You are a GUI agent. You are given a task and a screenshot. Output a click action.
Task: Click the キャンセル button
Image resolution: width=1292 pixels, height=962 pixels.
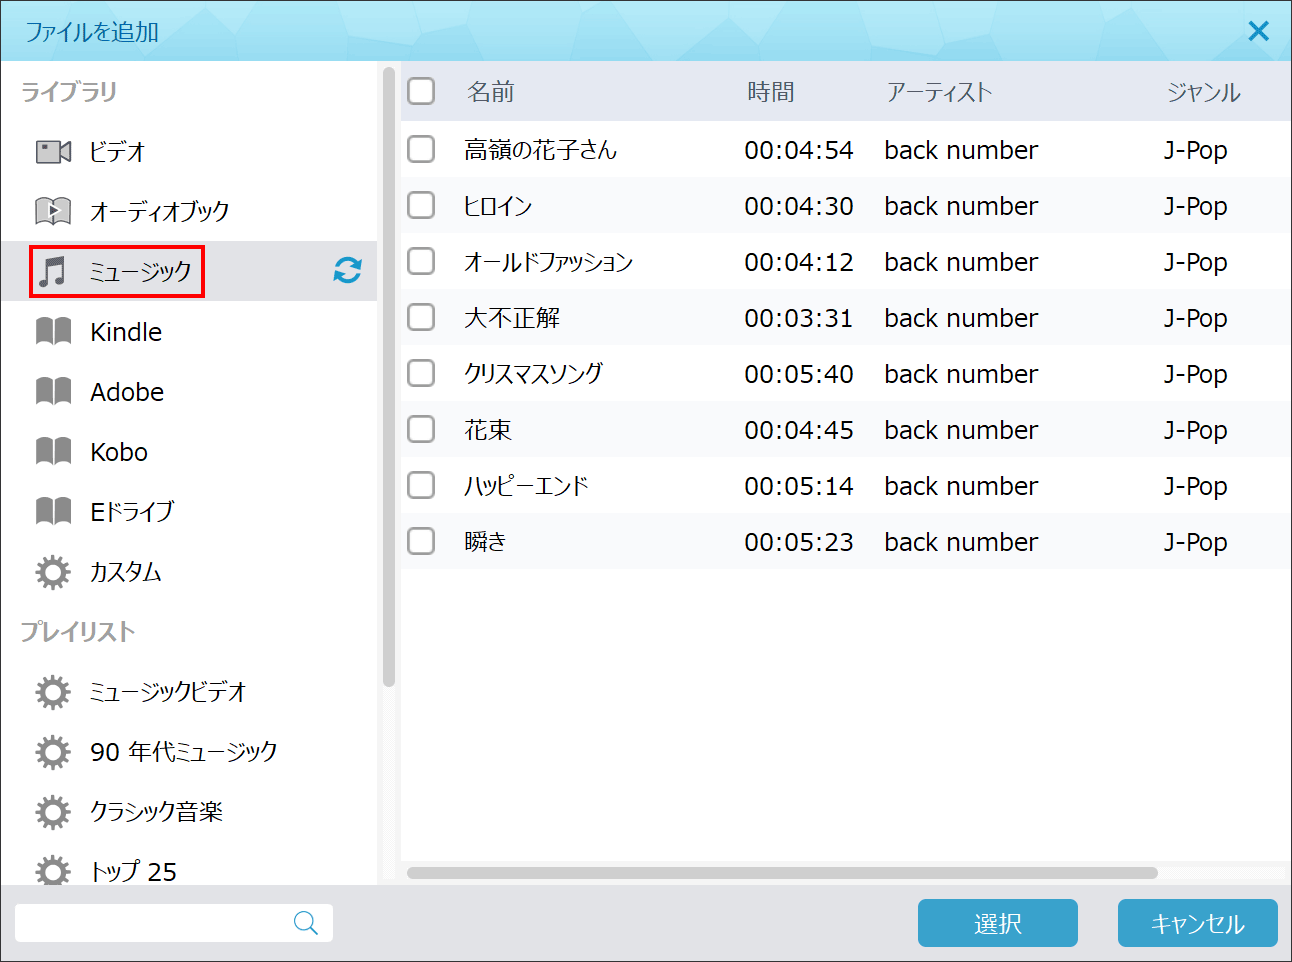pos(1198,923)
